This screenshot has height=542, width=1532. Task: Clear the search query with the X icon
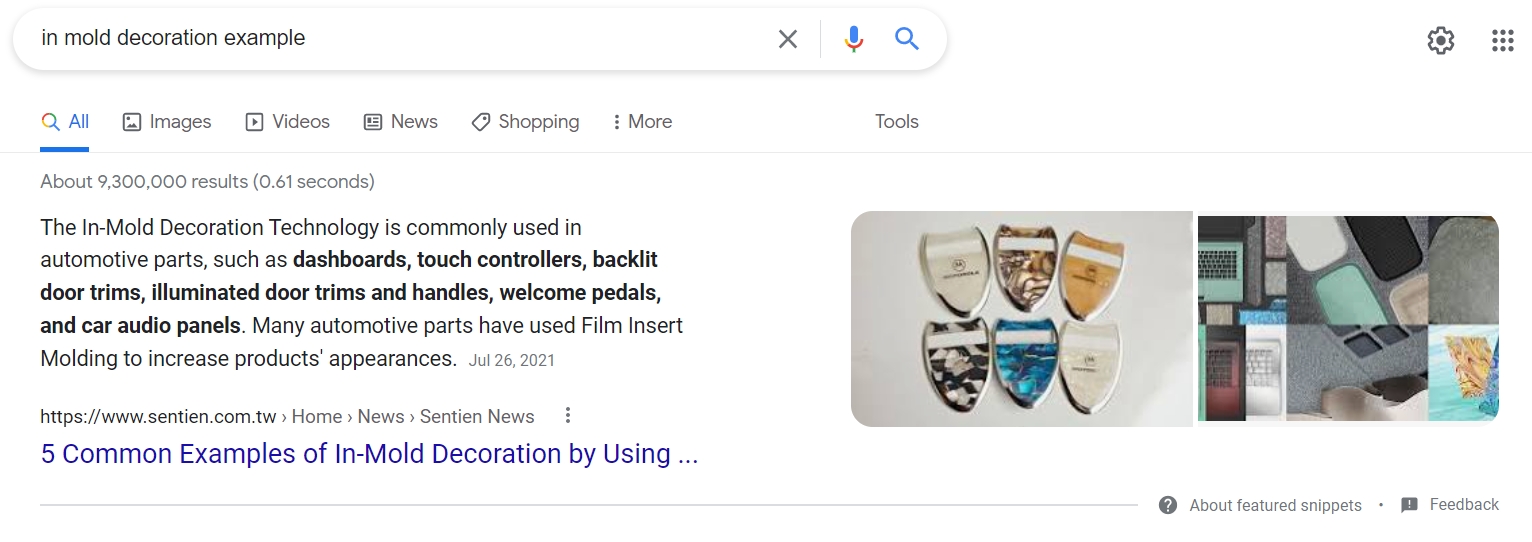(x=788, y=39)
